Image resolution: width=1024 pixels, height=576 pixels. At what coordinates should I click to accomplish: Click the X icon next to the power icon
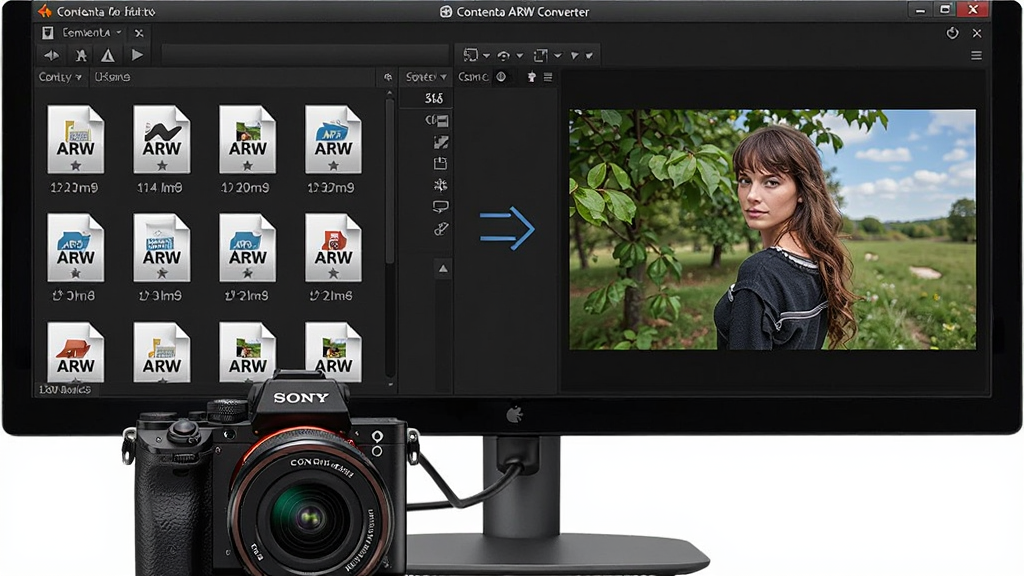point(977,33)
